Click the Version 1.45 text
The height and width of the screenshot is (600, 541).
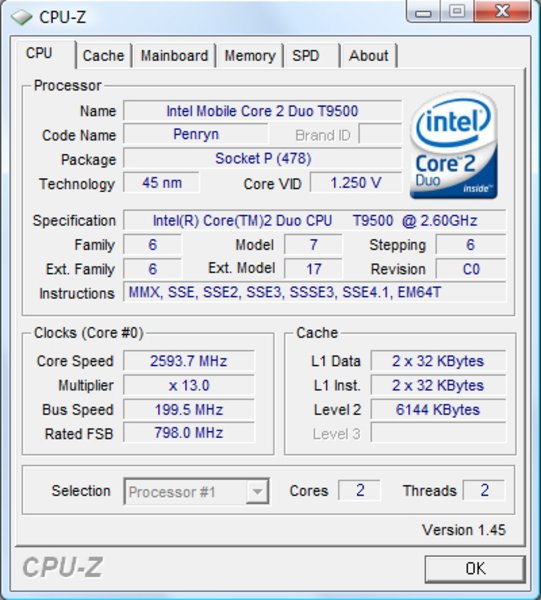(x=464, y=530)
